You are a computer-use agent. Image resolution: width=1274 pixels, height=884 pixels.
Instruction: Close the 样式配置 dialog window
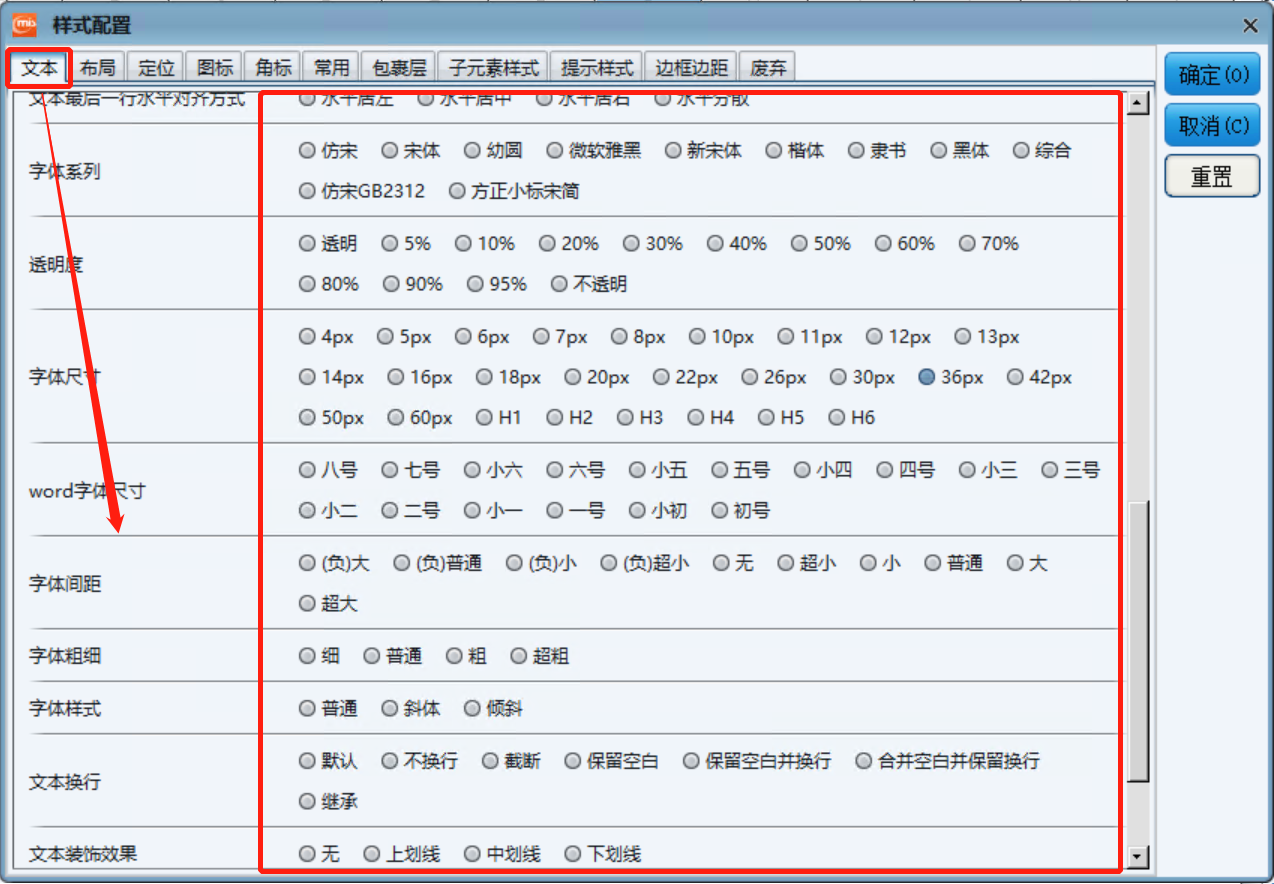point(1249,25)
